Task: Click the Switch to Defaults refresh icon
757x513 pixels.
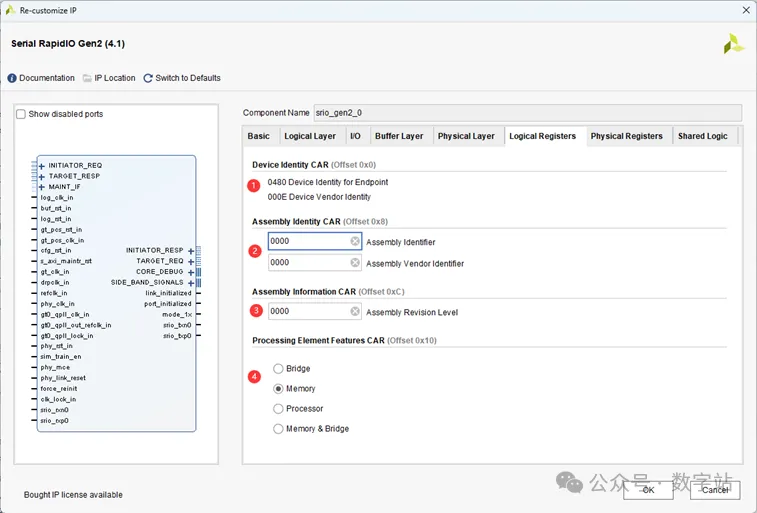Action: pos(148,78)
